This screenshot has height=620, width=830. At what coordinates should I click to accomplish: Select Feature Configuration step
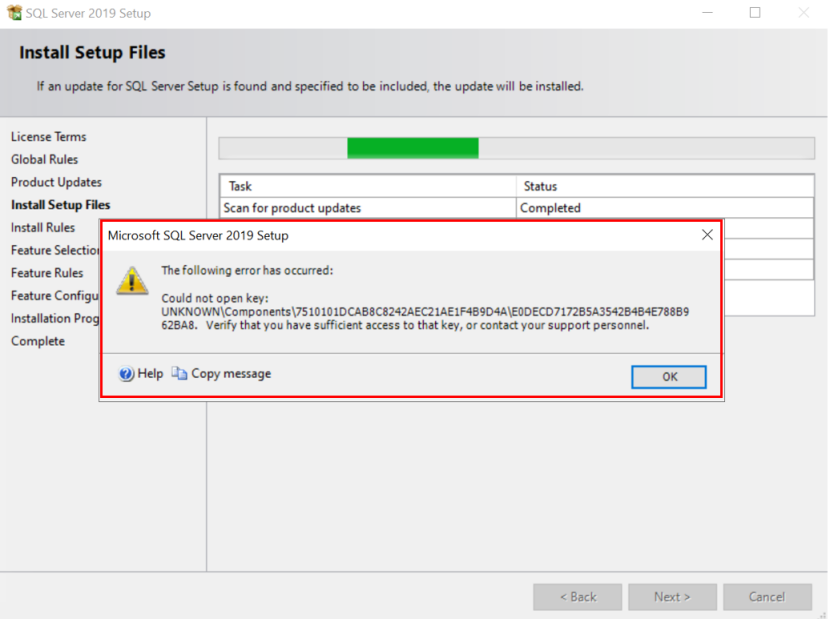coord(55,296)
